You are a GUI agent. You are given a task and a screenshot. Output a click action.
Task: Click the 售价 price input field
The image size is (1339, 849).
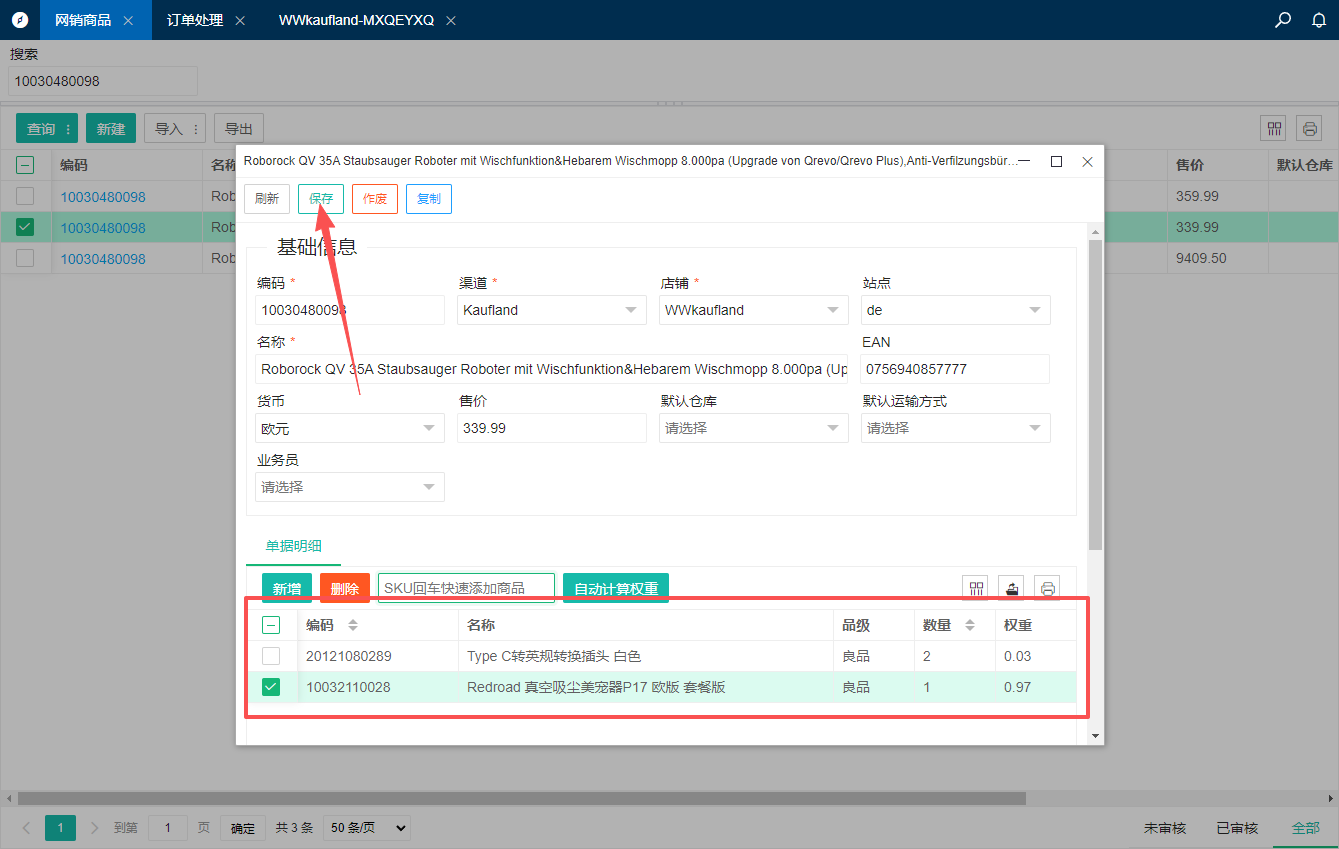tap(552, 428)
